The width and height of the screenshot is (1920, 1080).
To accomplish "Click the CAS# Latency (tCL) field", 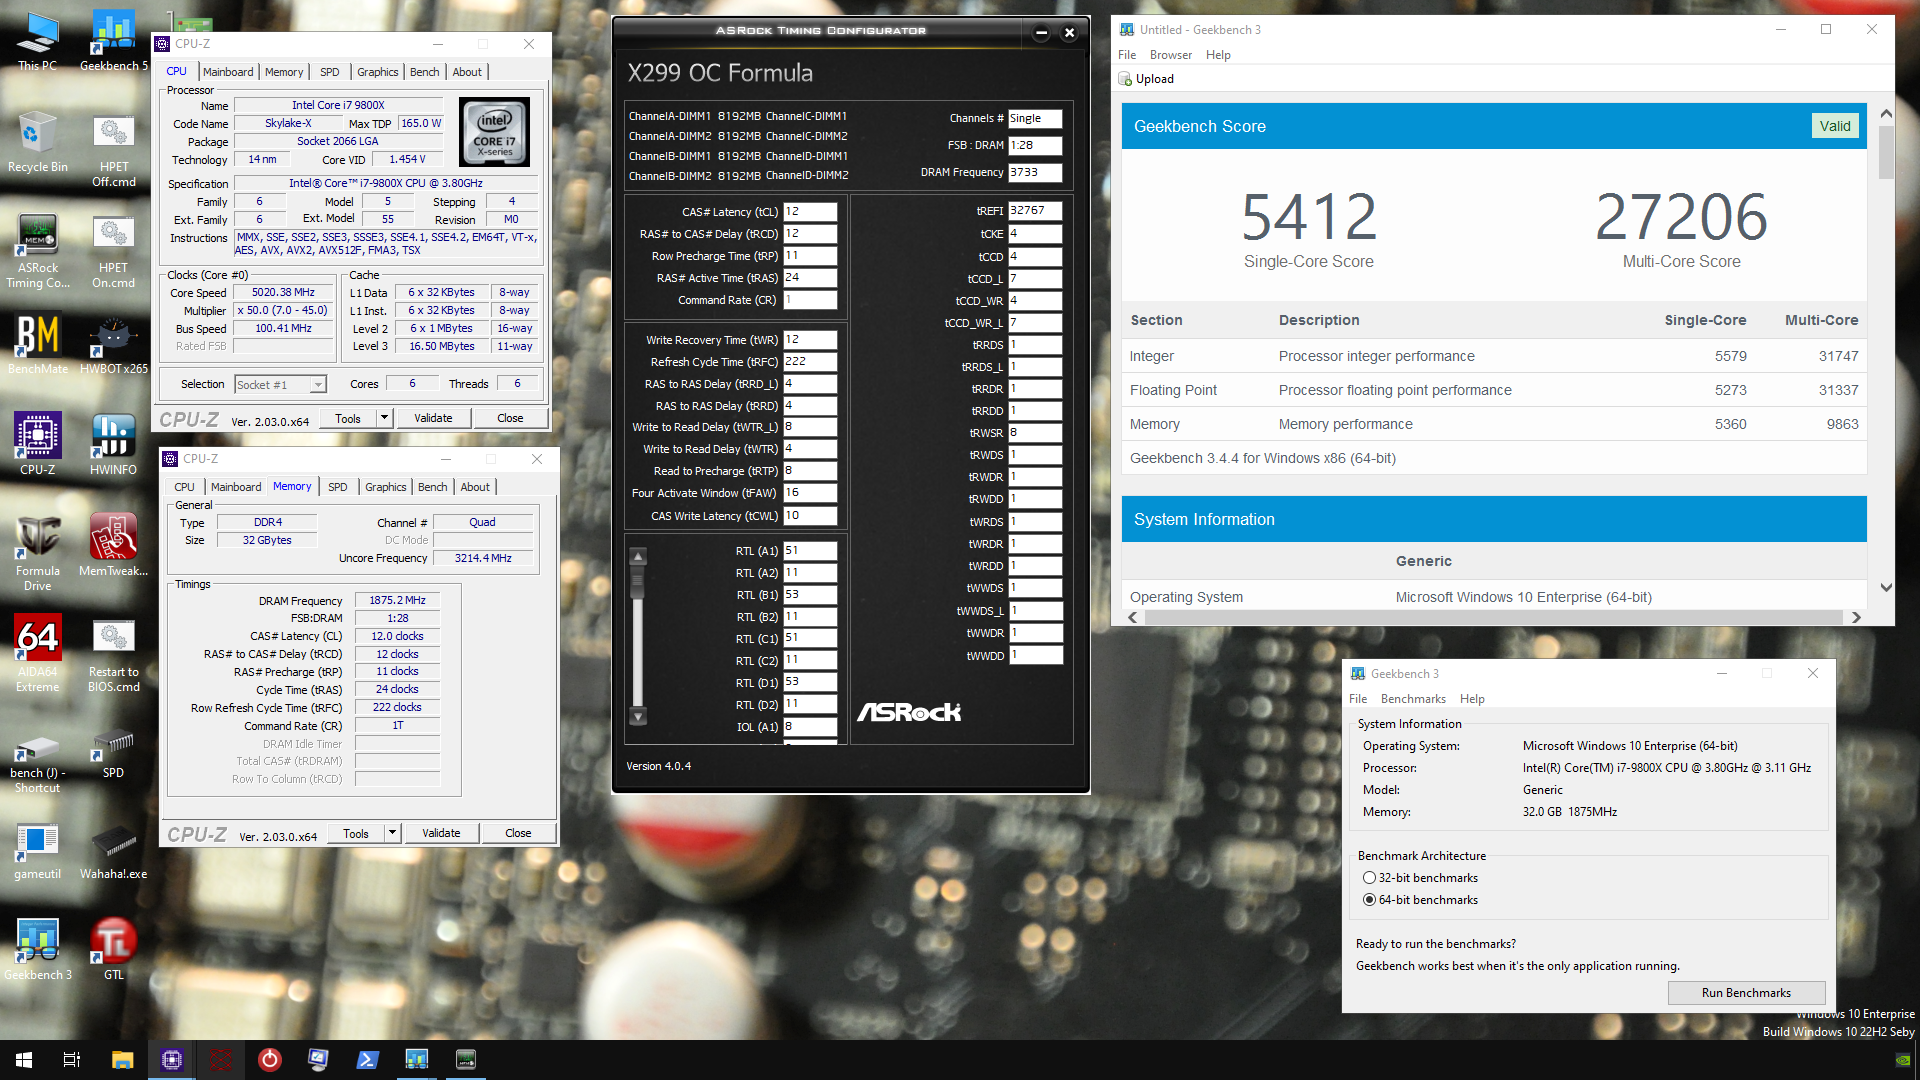I will tap(810, 212).
